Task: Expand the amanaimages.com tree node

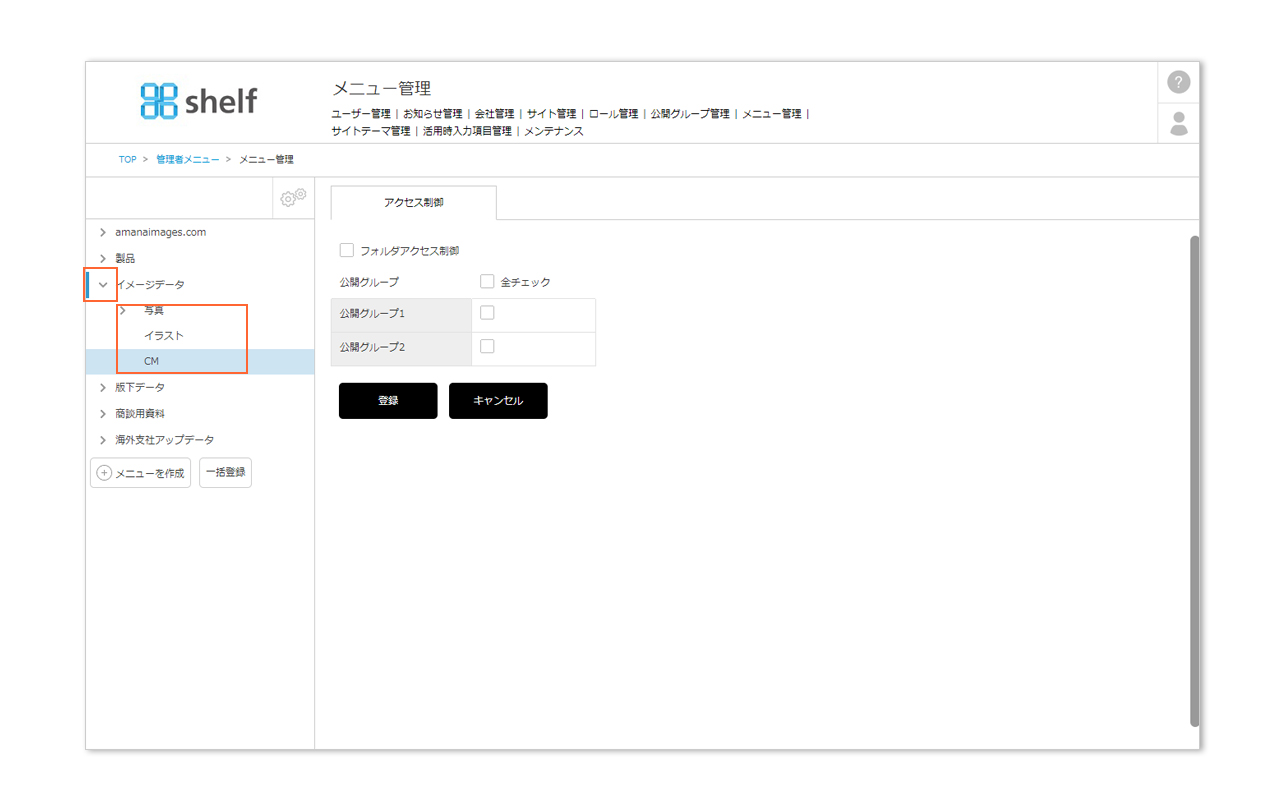Action: click(x=102, y=232)
